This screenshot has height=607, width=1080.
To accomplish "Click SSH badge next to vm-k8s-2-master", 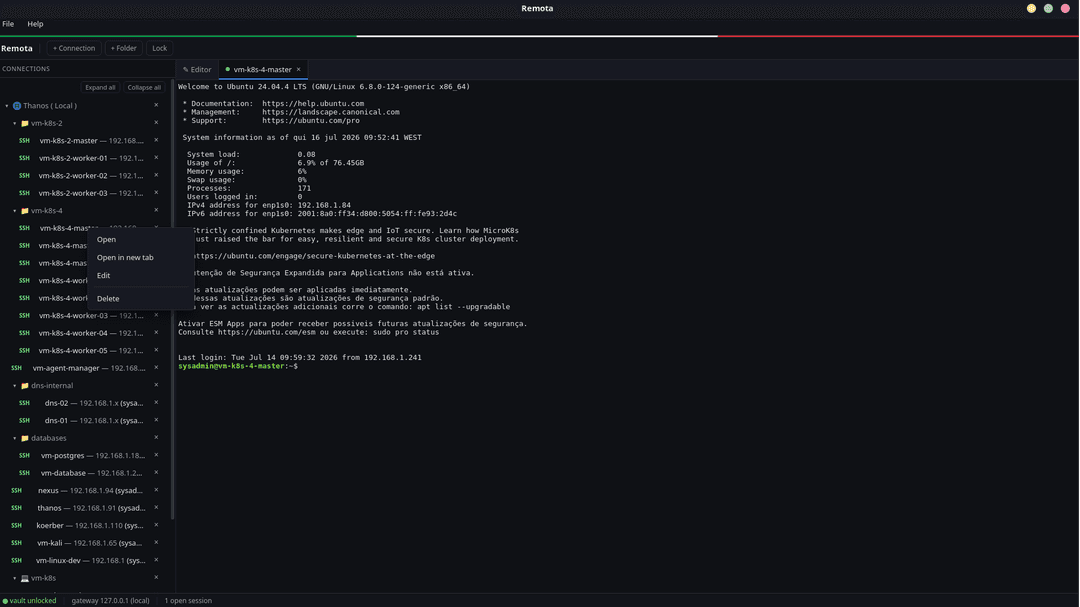I will pyautogui.click(x=24, y=141).
